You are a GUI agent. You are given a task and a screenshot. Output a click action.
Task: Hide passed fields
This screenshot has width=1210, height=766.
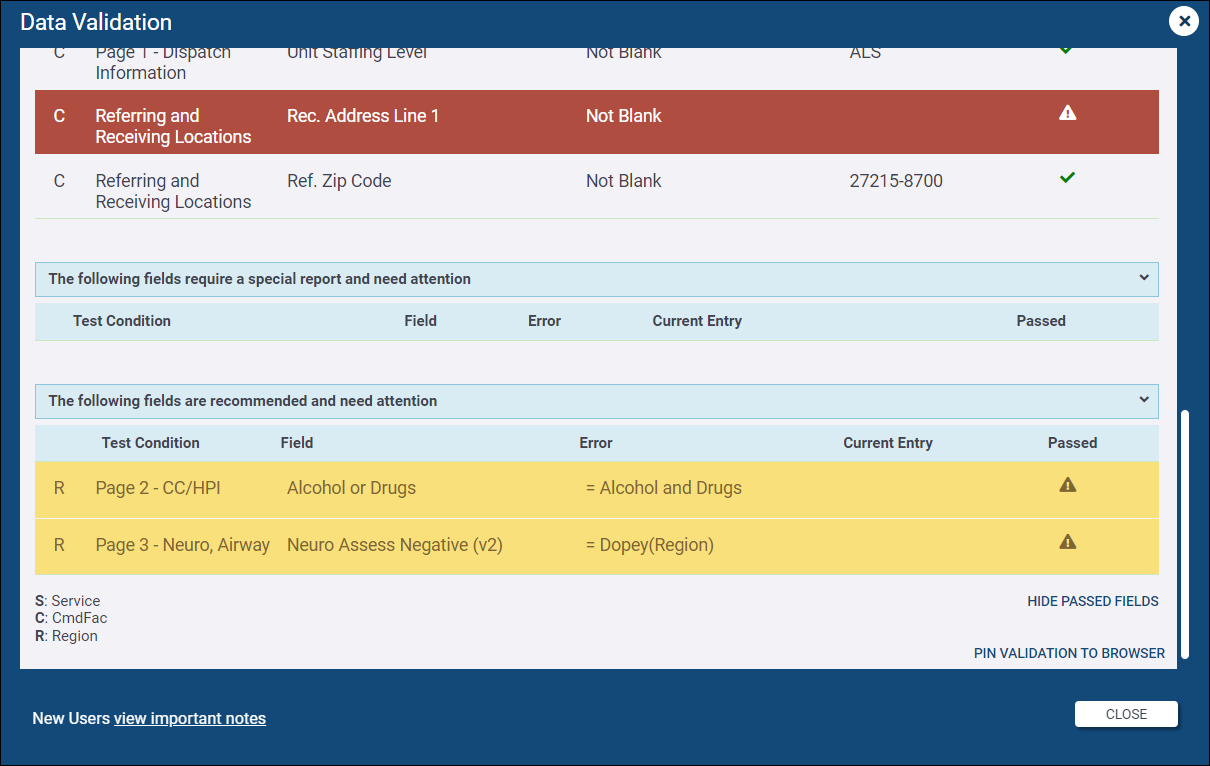click(x=1093, y=601)
